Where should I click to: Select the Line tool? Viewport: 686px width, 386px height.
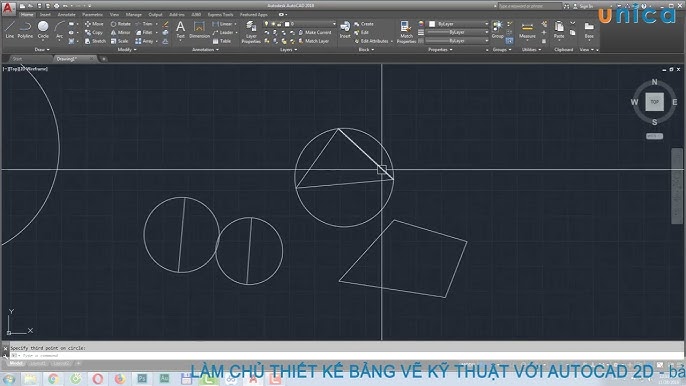[10, 30]
